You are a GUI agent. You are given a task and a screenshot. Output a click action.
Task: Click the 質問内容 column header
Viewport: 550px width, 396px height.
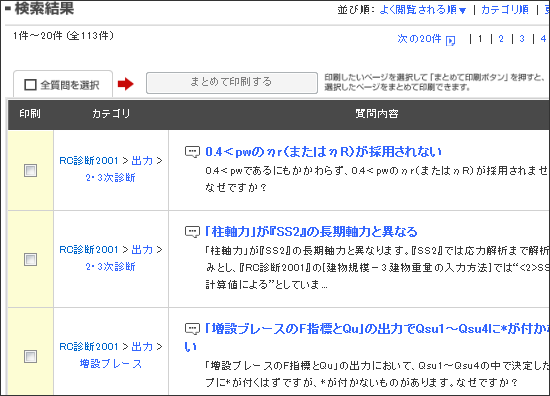pos(377,114)
